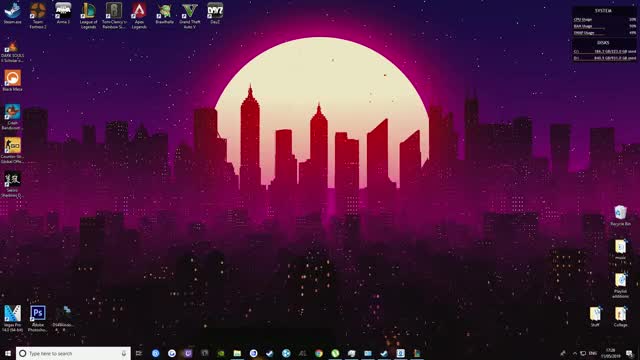Open the Task View button
Viewport: 640px width, 360px height.
139,353
